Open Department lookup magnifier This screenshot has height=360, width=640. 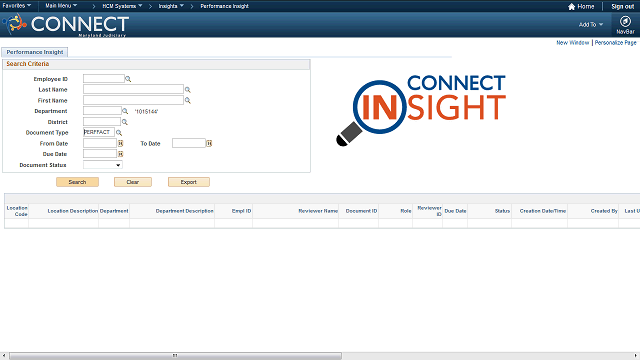coord(125,111)
